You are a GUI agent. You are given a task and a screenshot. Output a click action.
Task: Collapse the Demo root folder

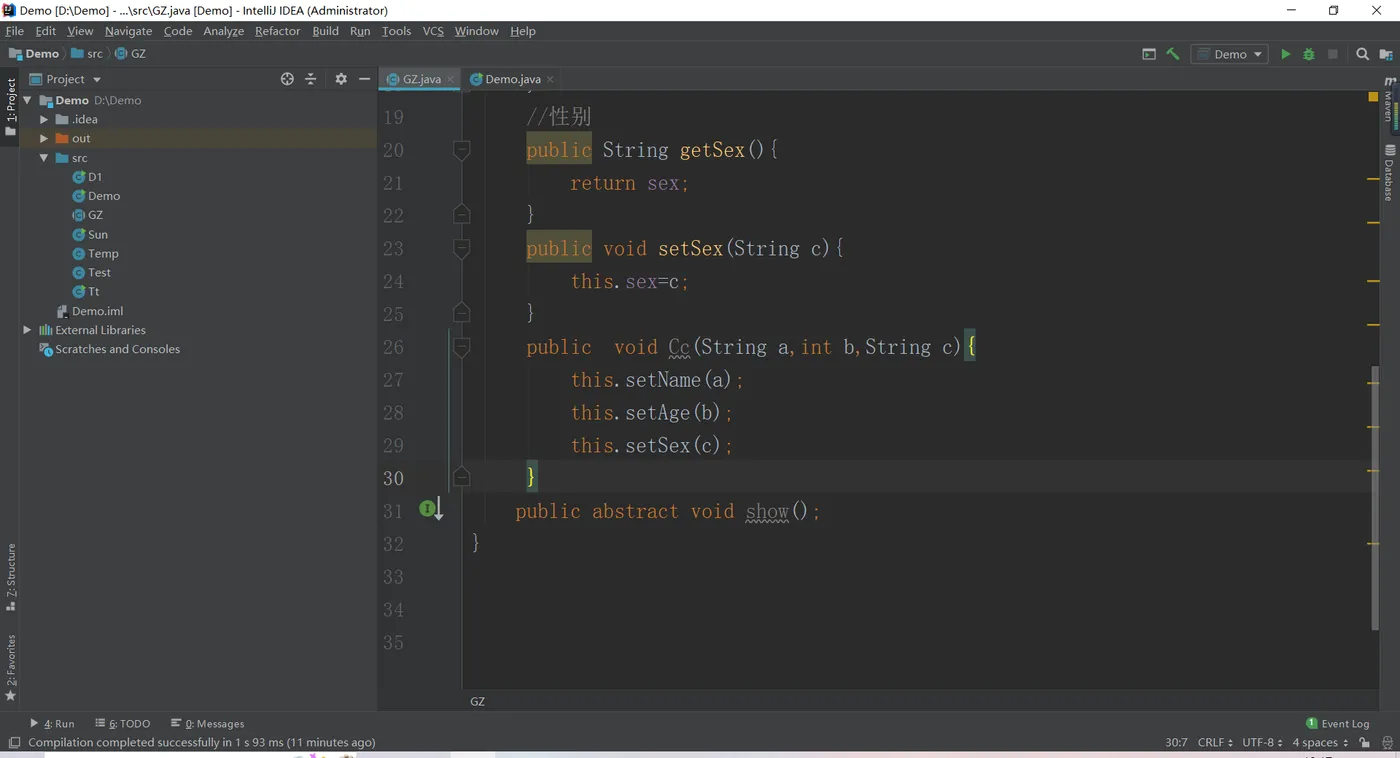(27, 100)
